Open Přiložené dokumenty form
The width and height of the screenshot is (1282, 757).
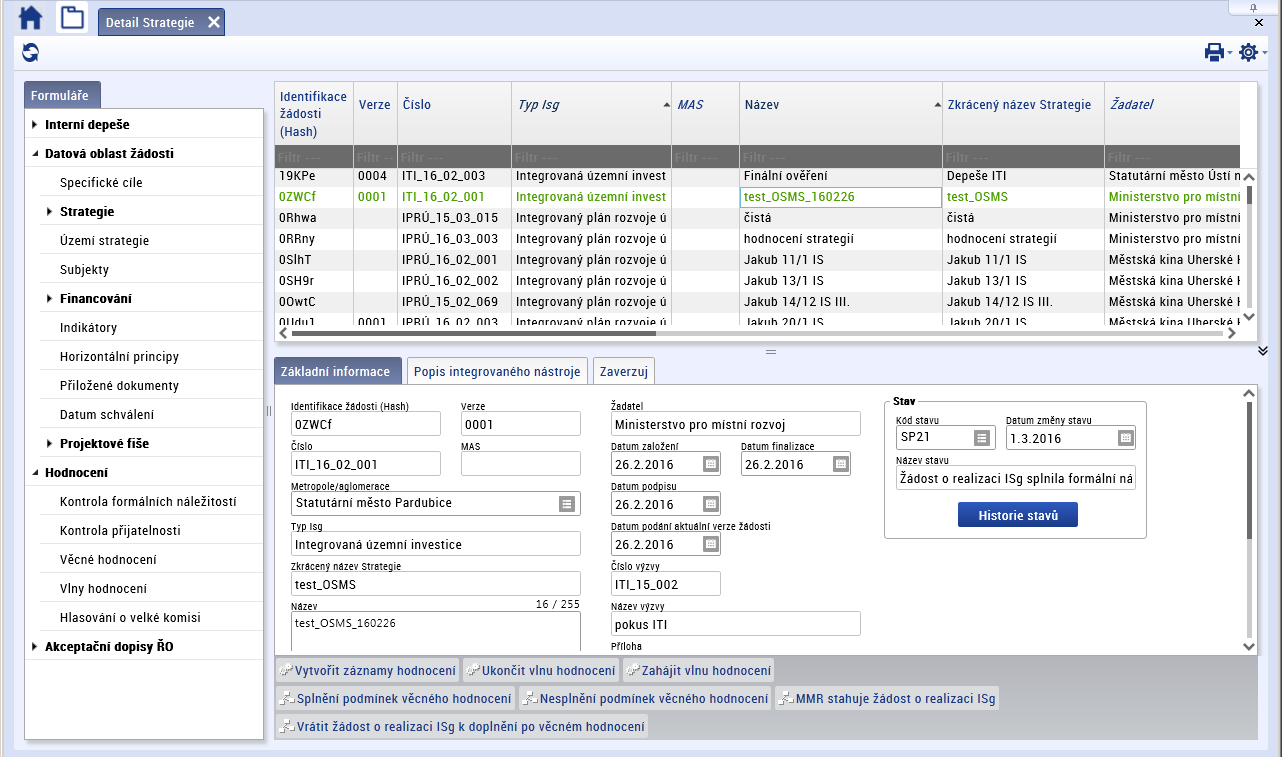pyautogui.click(x=119, y=386)
